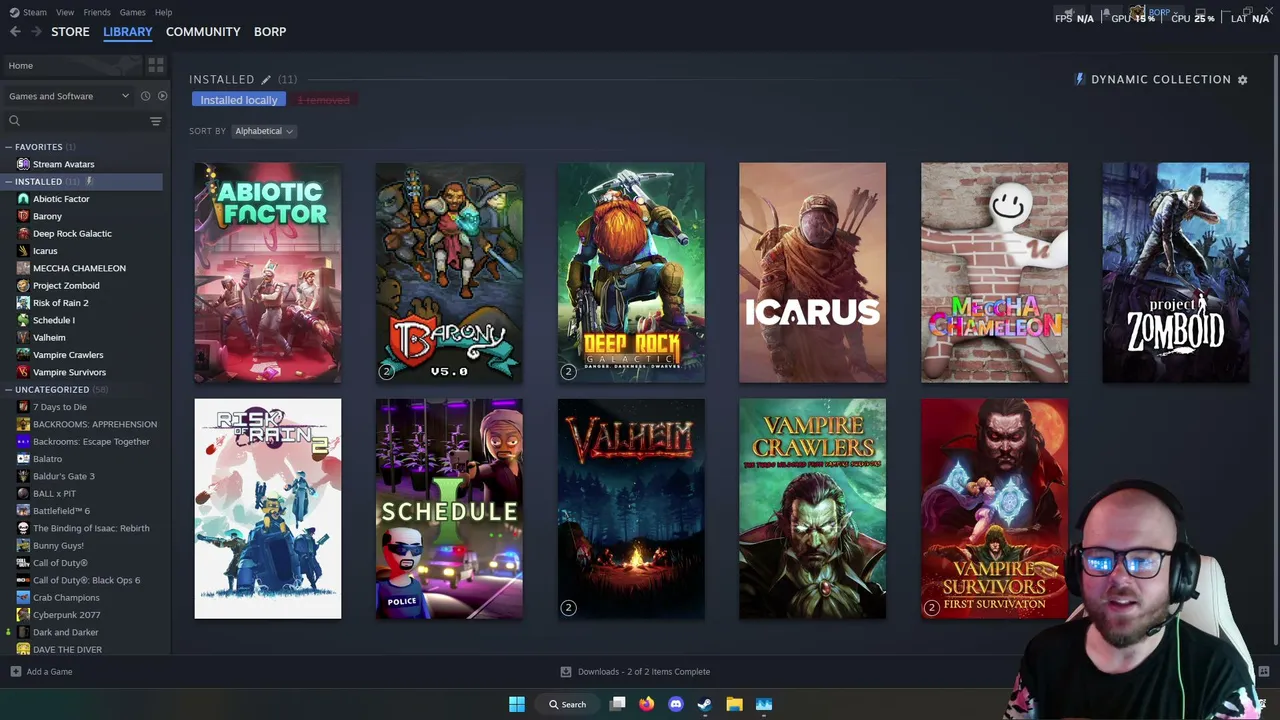Open the Risk of Rain 2 cover art
The height and width of the screenshot is (720, 1280).
pos(268,509)
